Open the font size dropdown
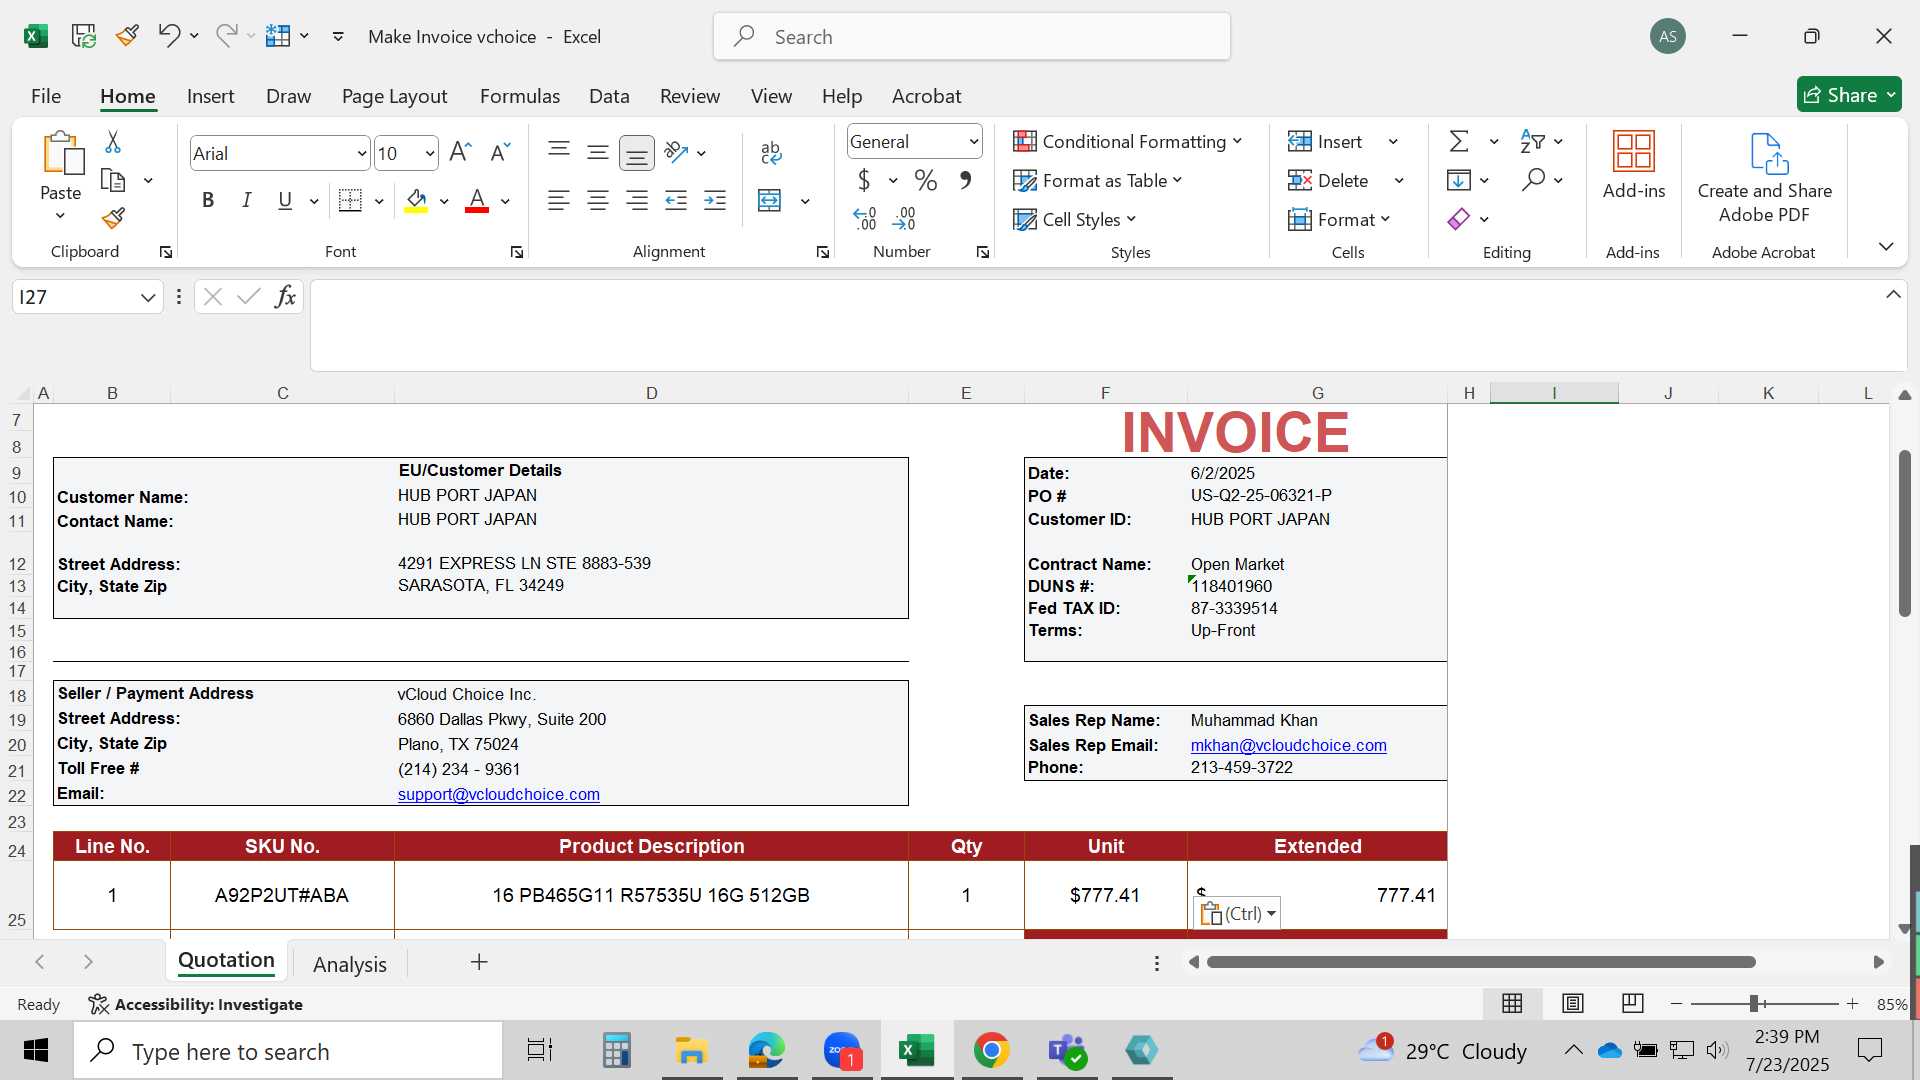This screenshot has width=1920, height=1080. pos(430,154)
